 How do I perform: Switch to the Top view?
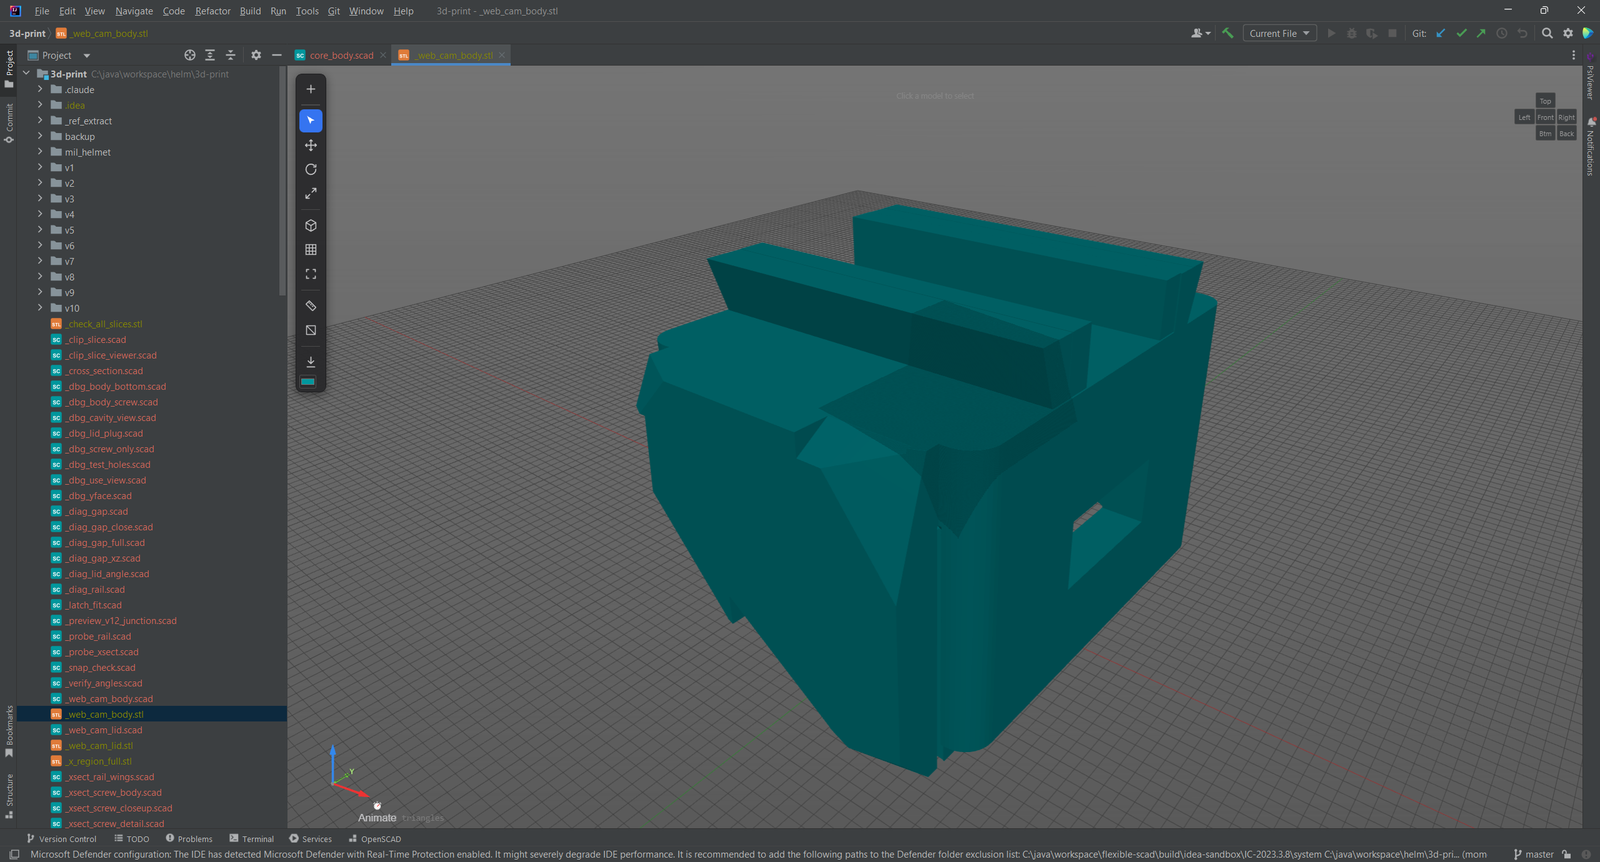pos(1545,101)
